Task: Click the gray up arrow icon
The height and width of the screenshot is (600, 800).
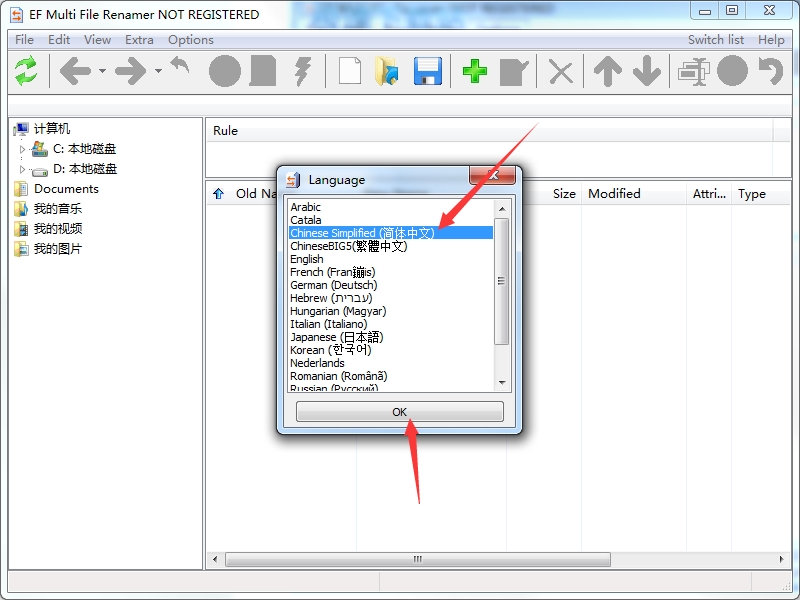Action: point(607,71)
